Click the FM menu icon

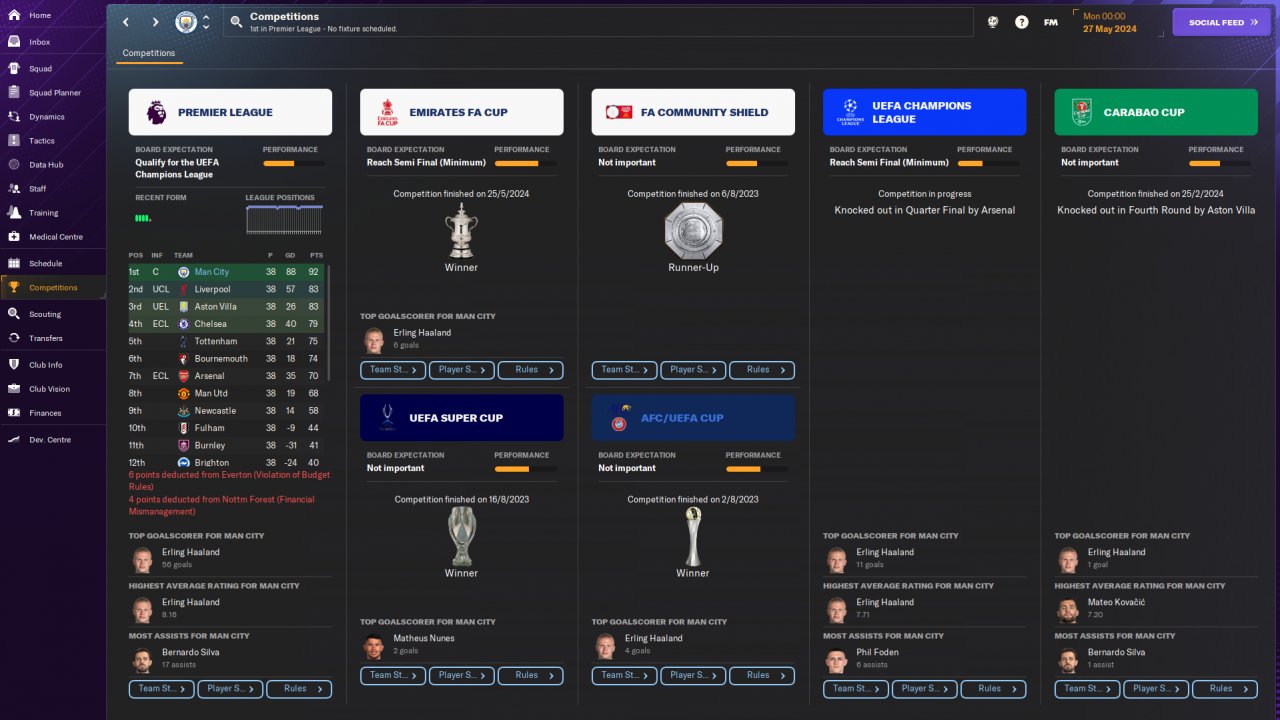tap(1051, 22)
